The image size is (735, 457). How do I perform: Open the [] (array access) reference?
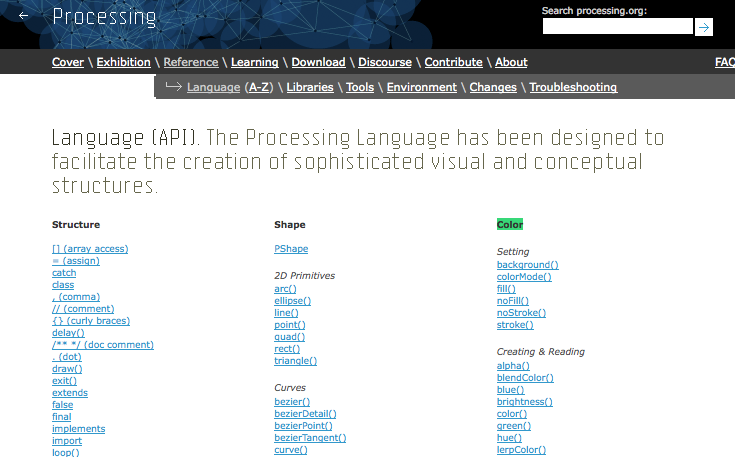(90, 249)
